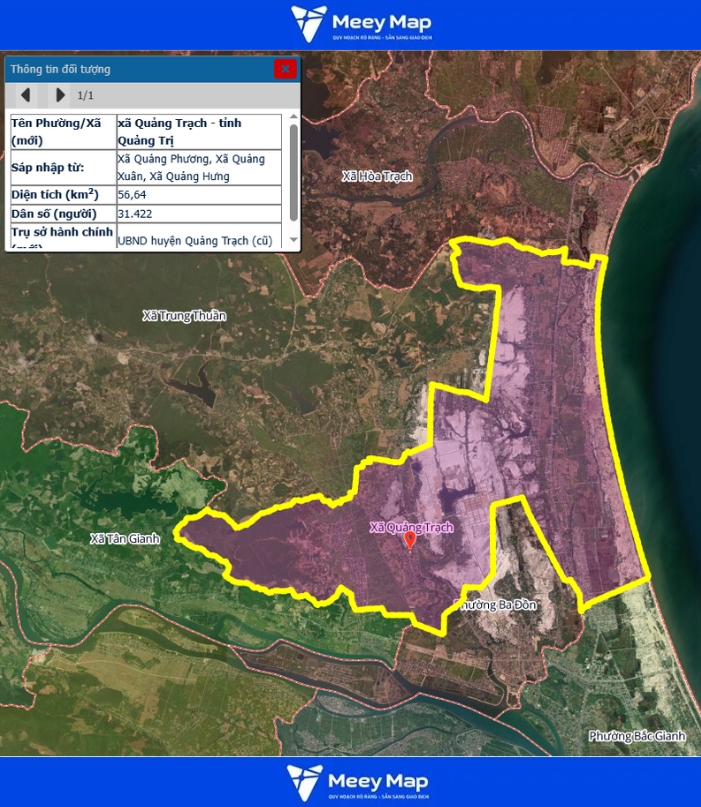Screen dimensions: 701x807
Task: Click the Diện tích value 56,64 cell
Action: click(198, 194)
